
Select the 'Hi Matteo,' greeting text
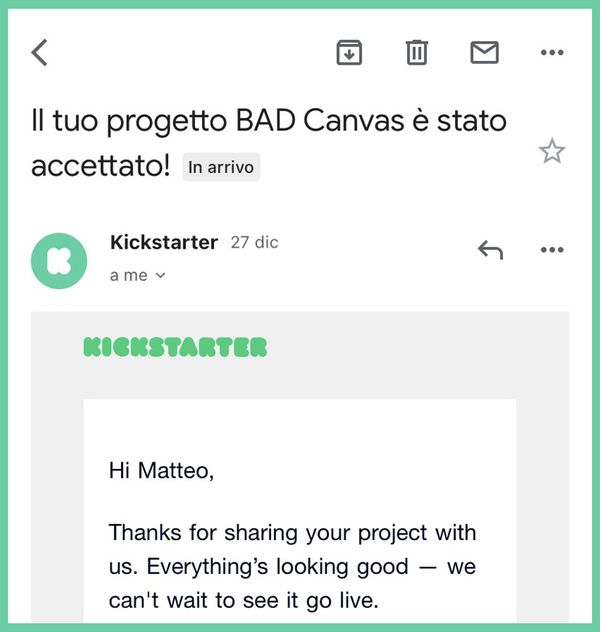click(x=161, y=470)
